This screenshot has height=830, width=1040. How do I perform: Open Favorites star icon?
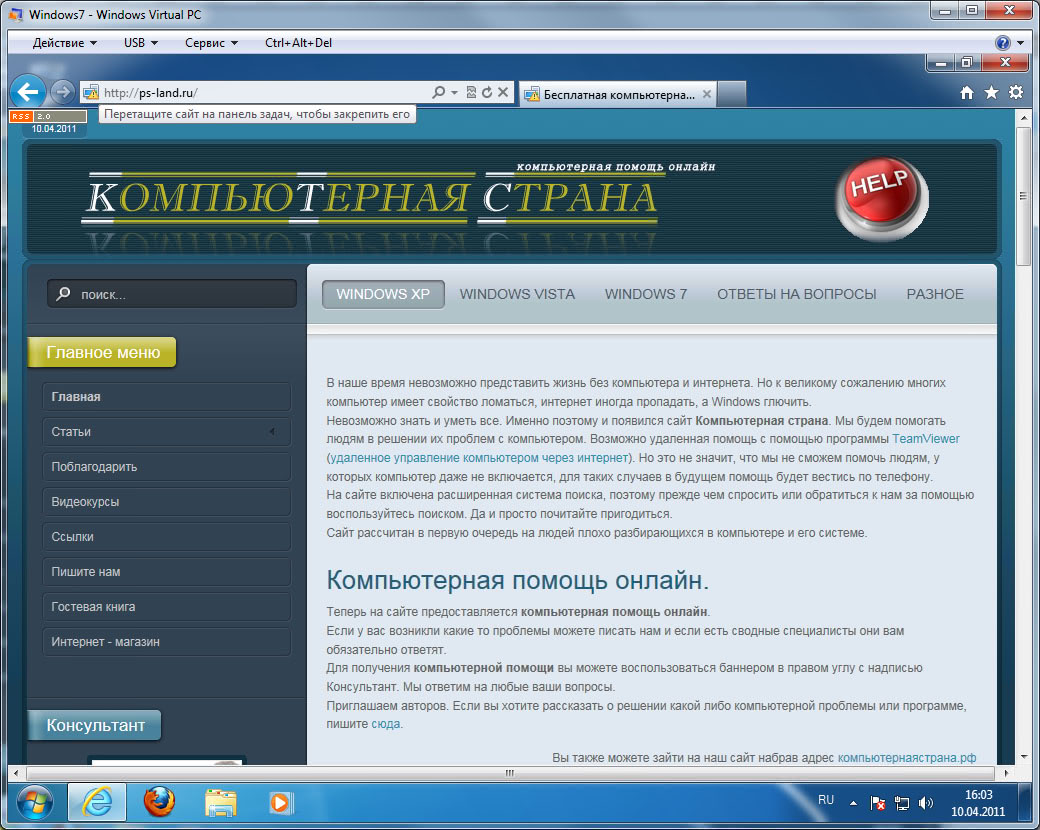coord(992,93)
